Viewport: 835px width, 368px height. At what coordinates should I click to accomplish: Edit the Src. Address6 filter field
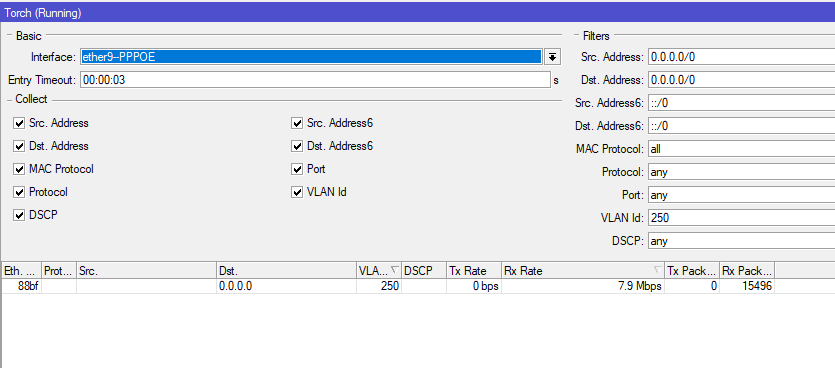[741, 103]
